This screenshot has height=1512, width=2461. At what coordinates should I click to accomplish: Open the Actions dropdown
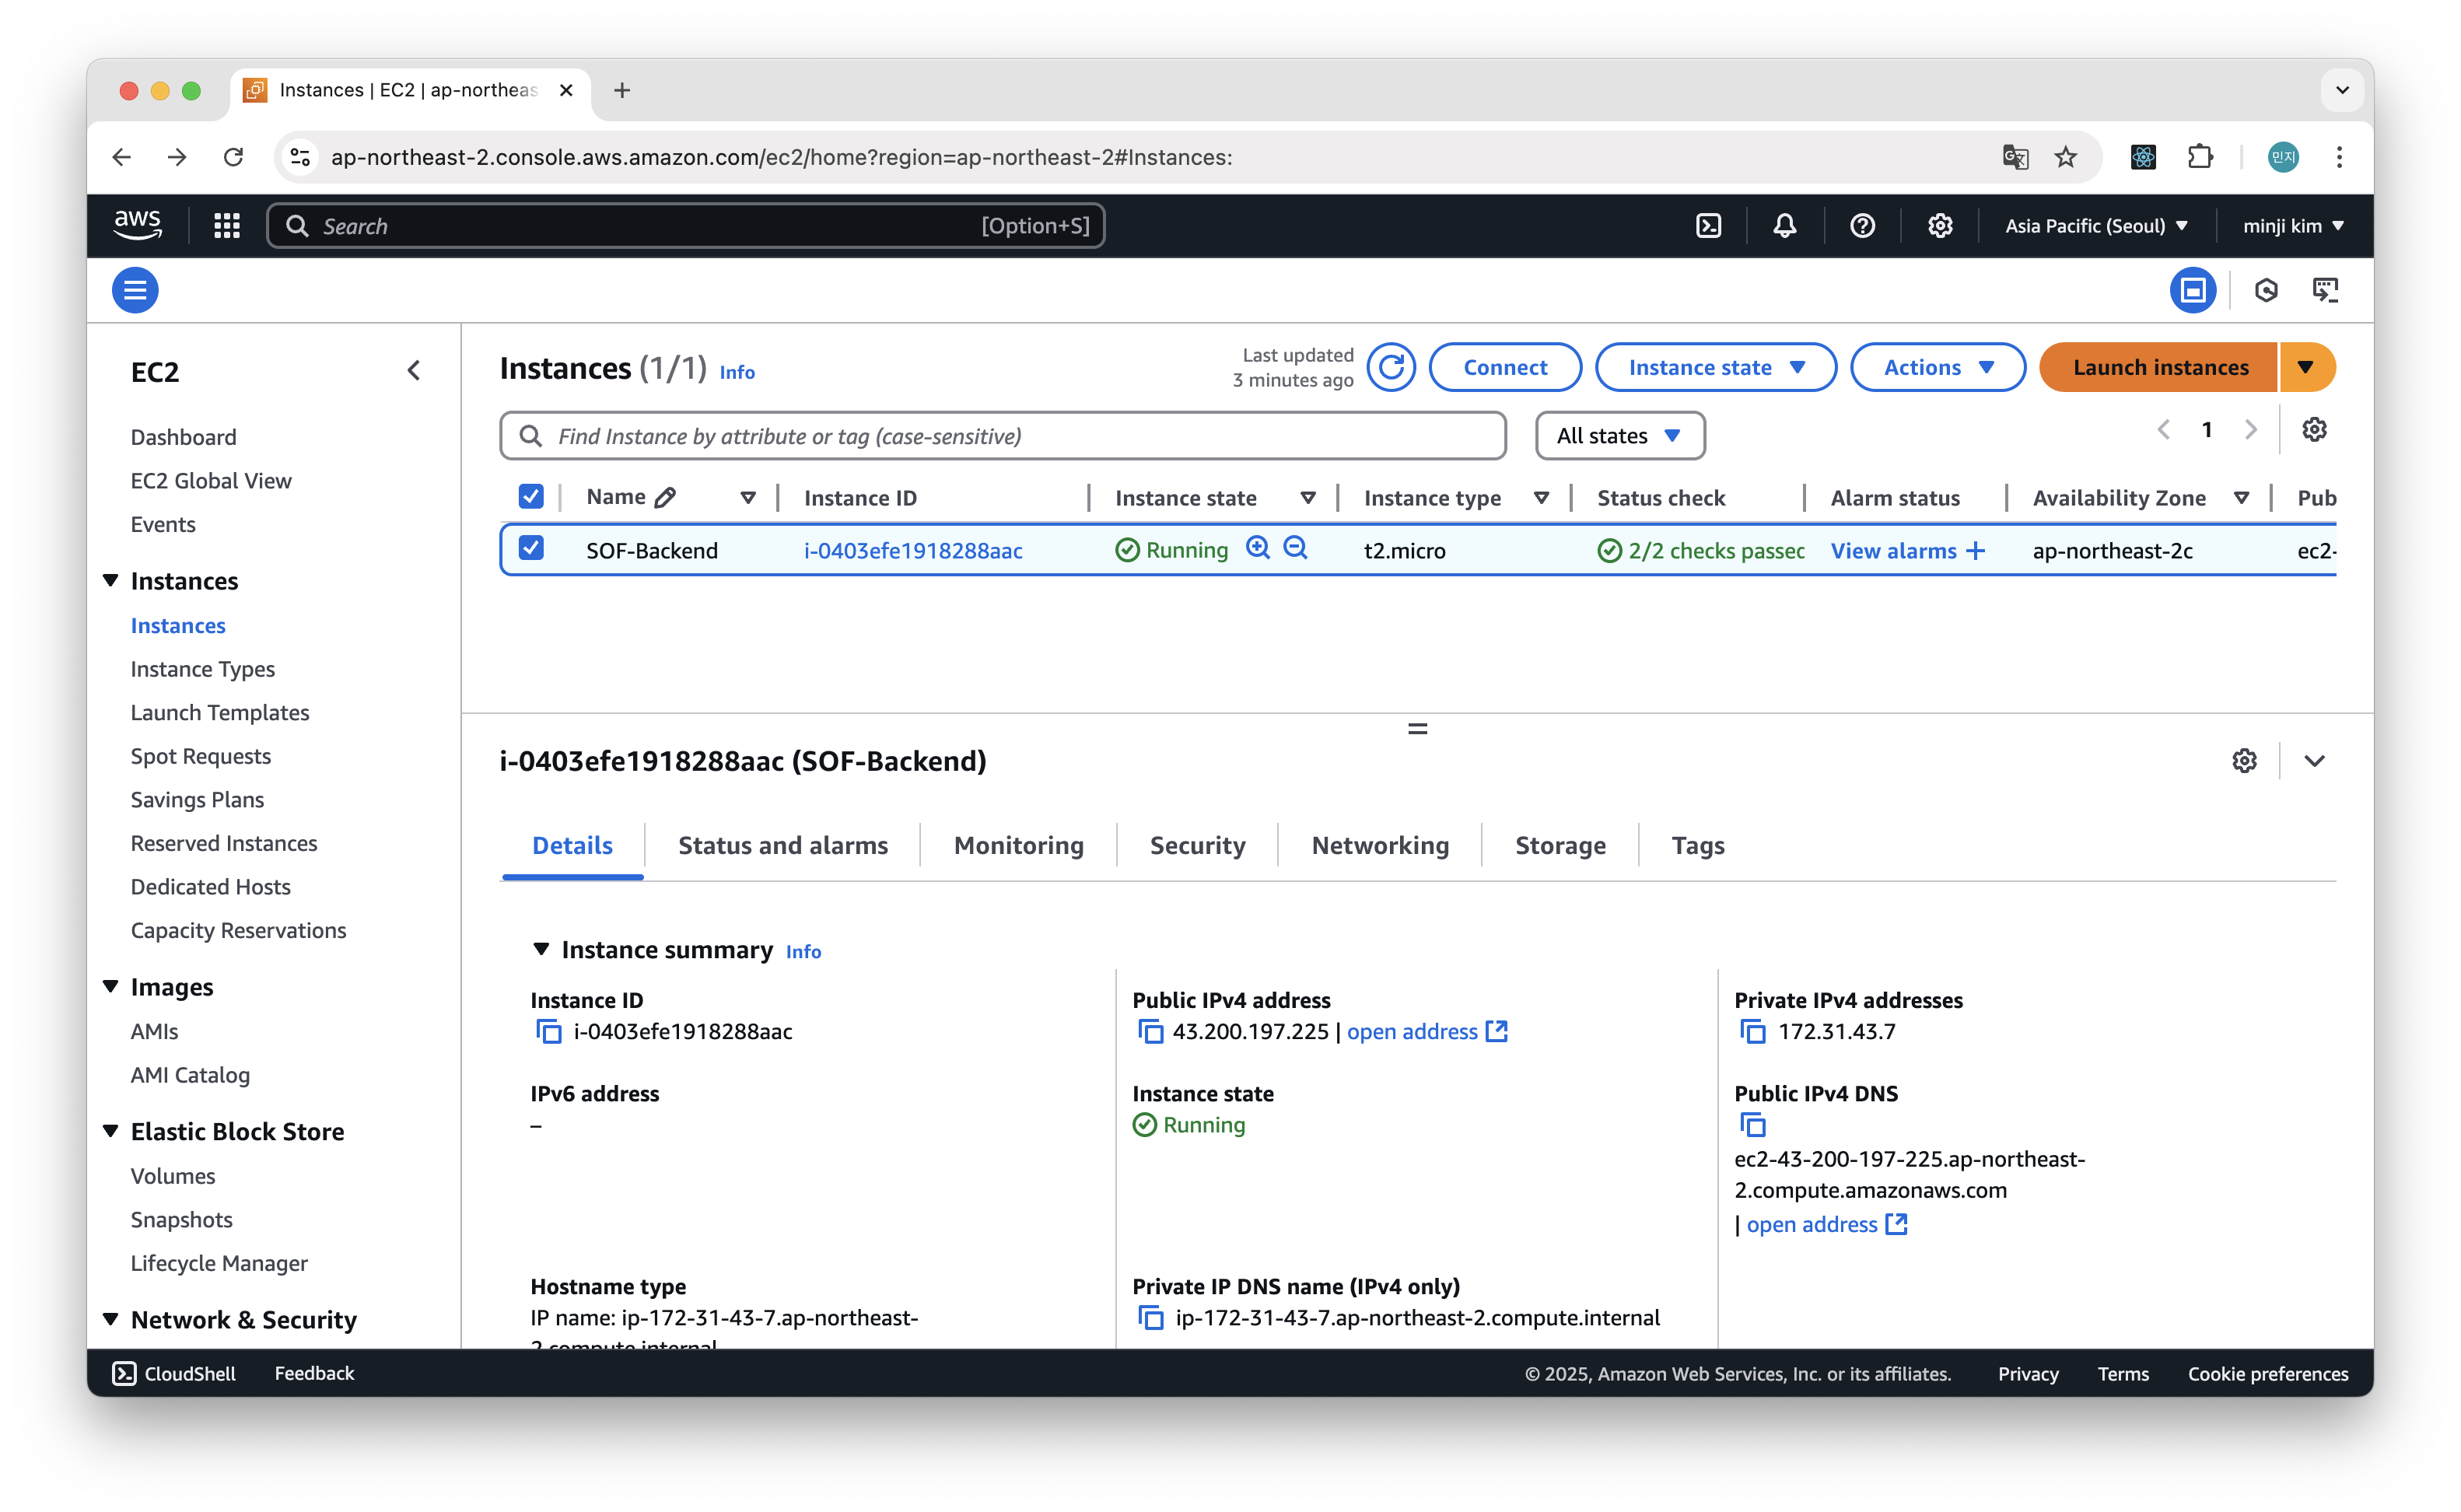coord(1938,367)
